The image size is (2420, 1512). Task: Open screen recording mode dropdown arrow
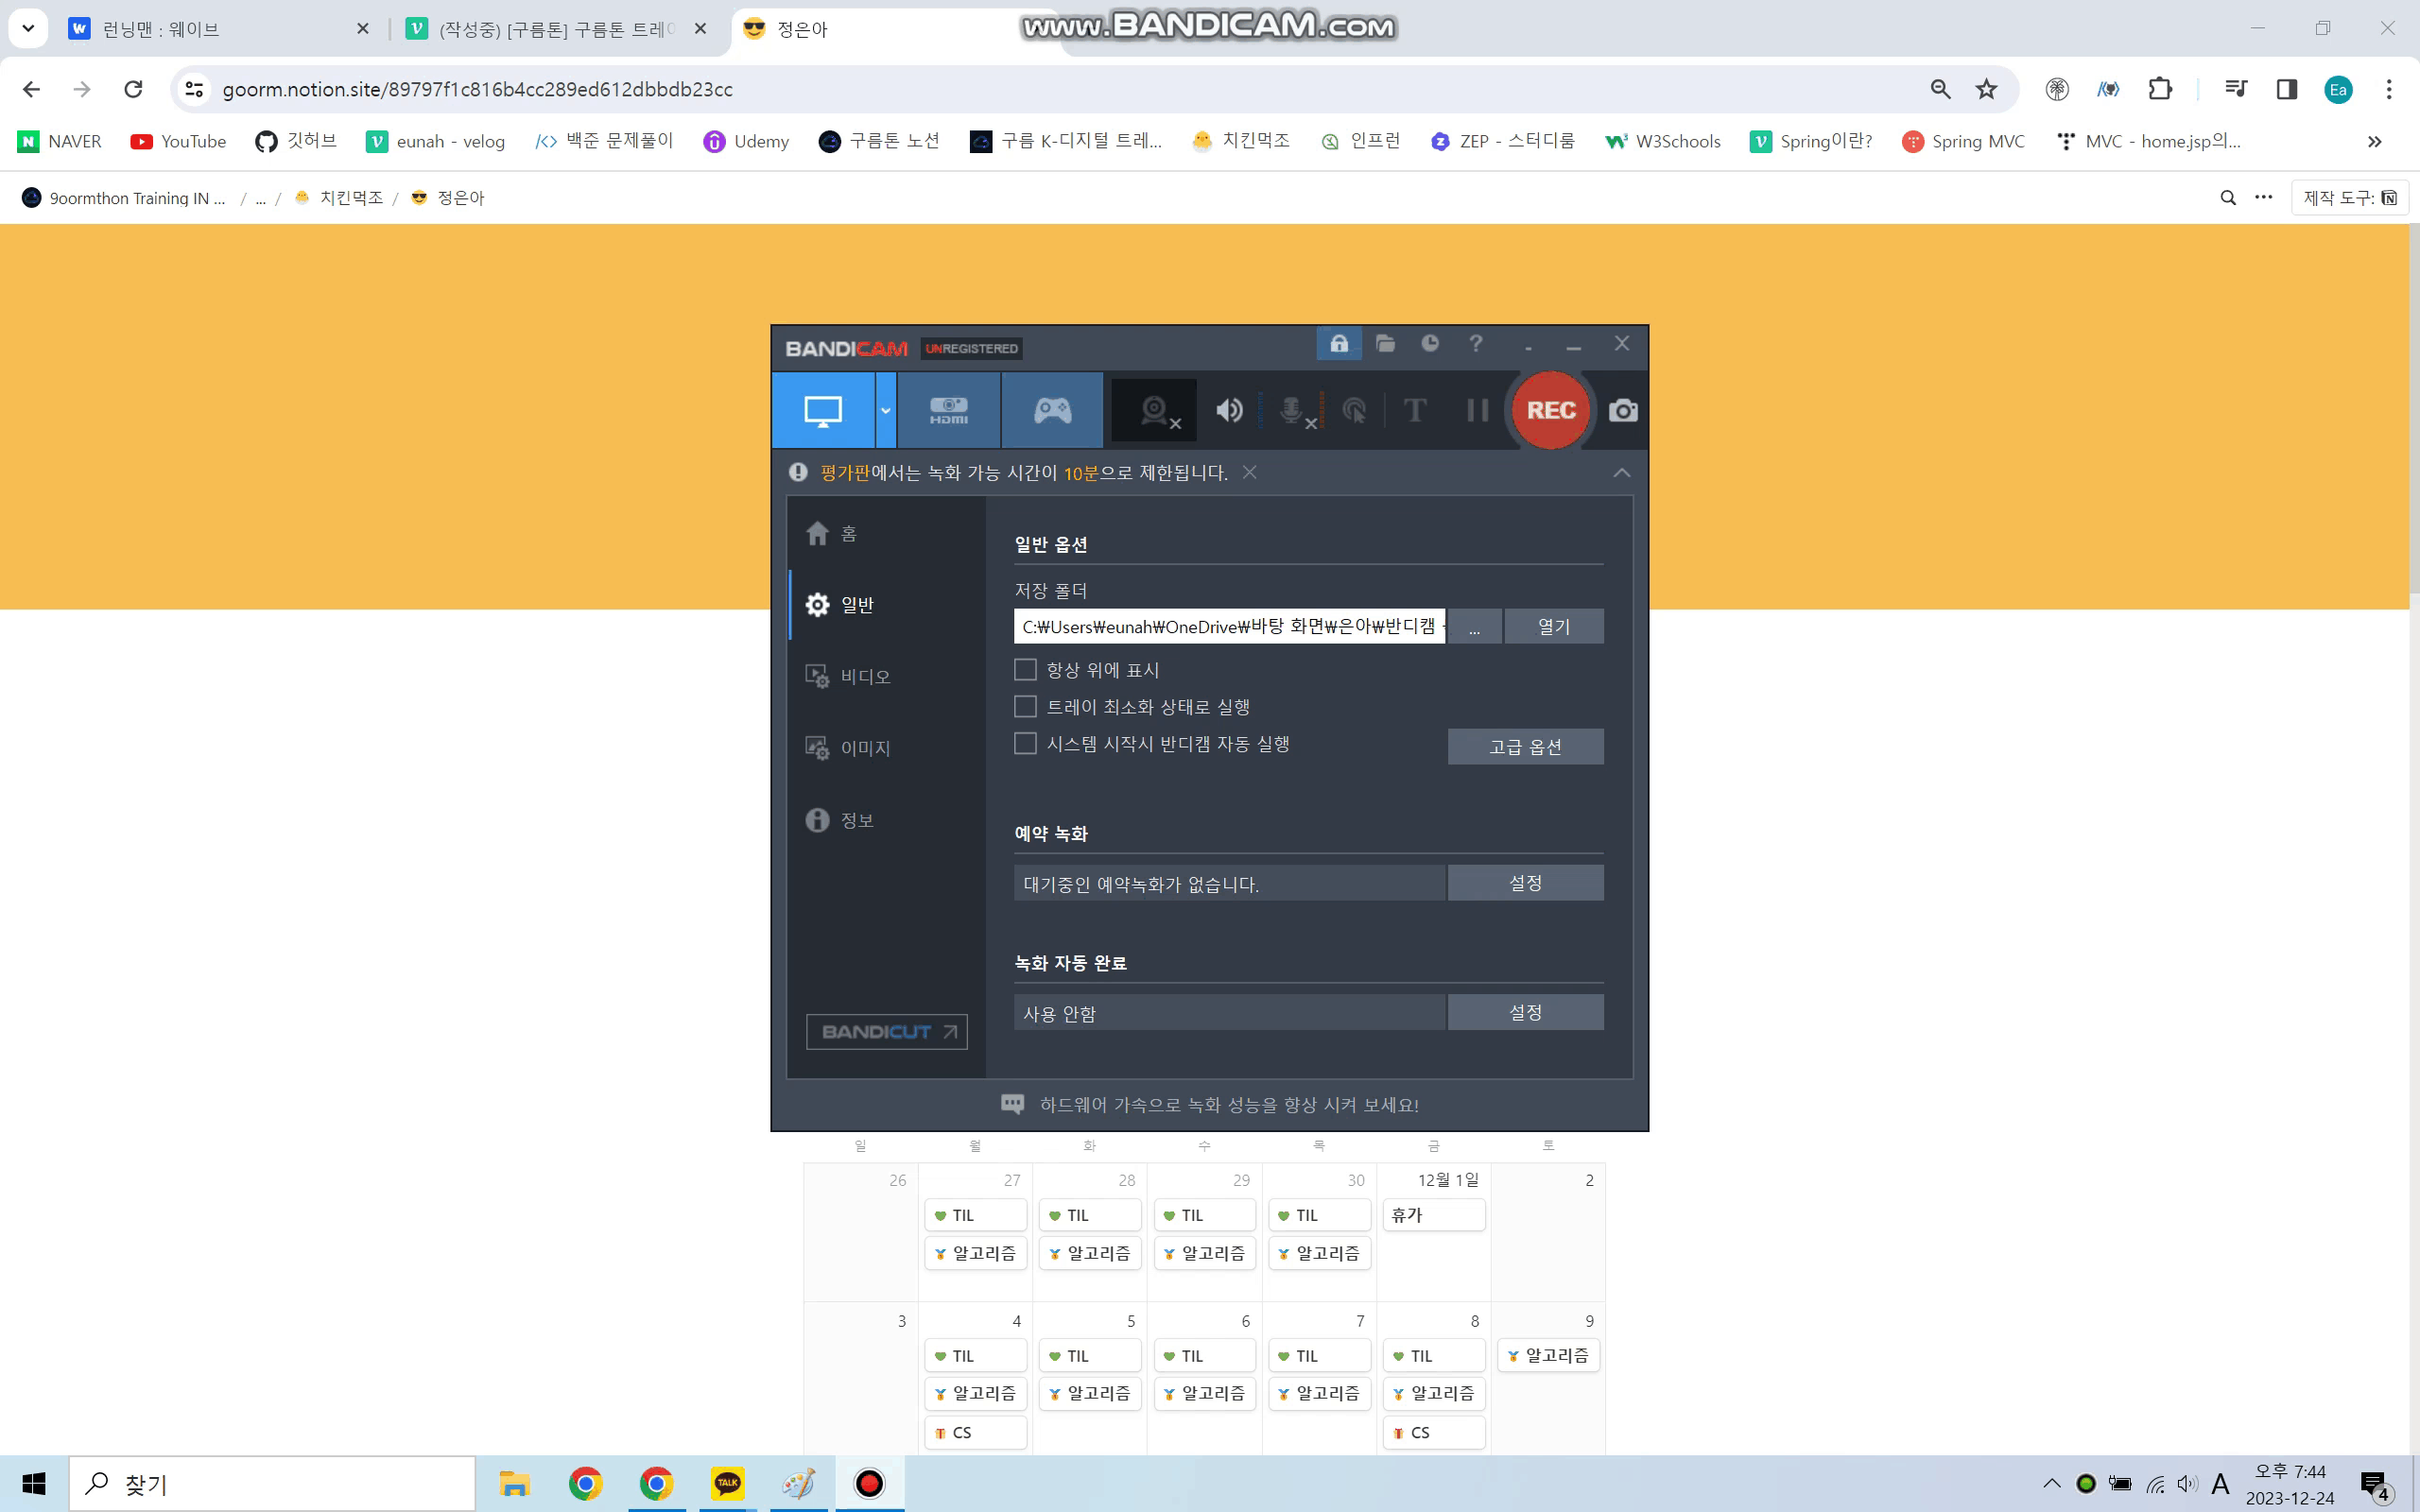tap(885, 410)
